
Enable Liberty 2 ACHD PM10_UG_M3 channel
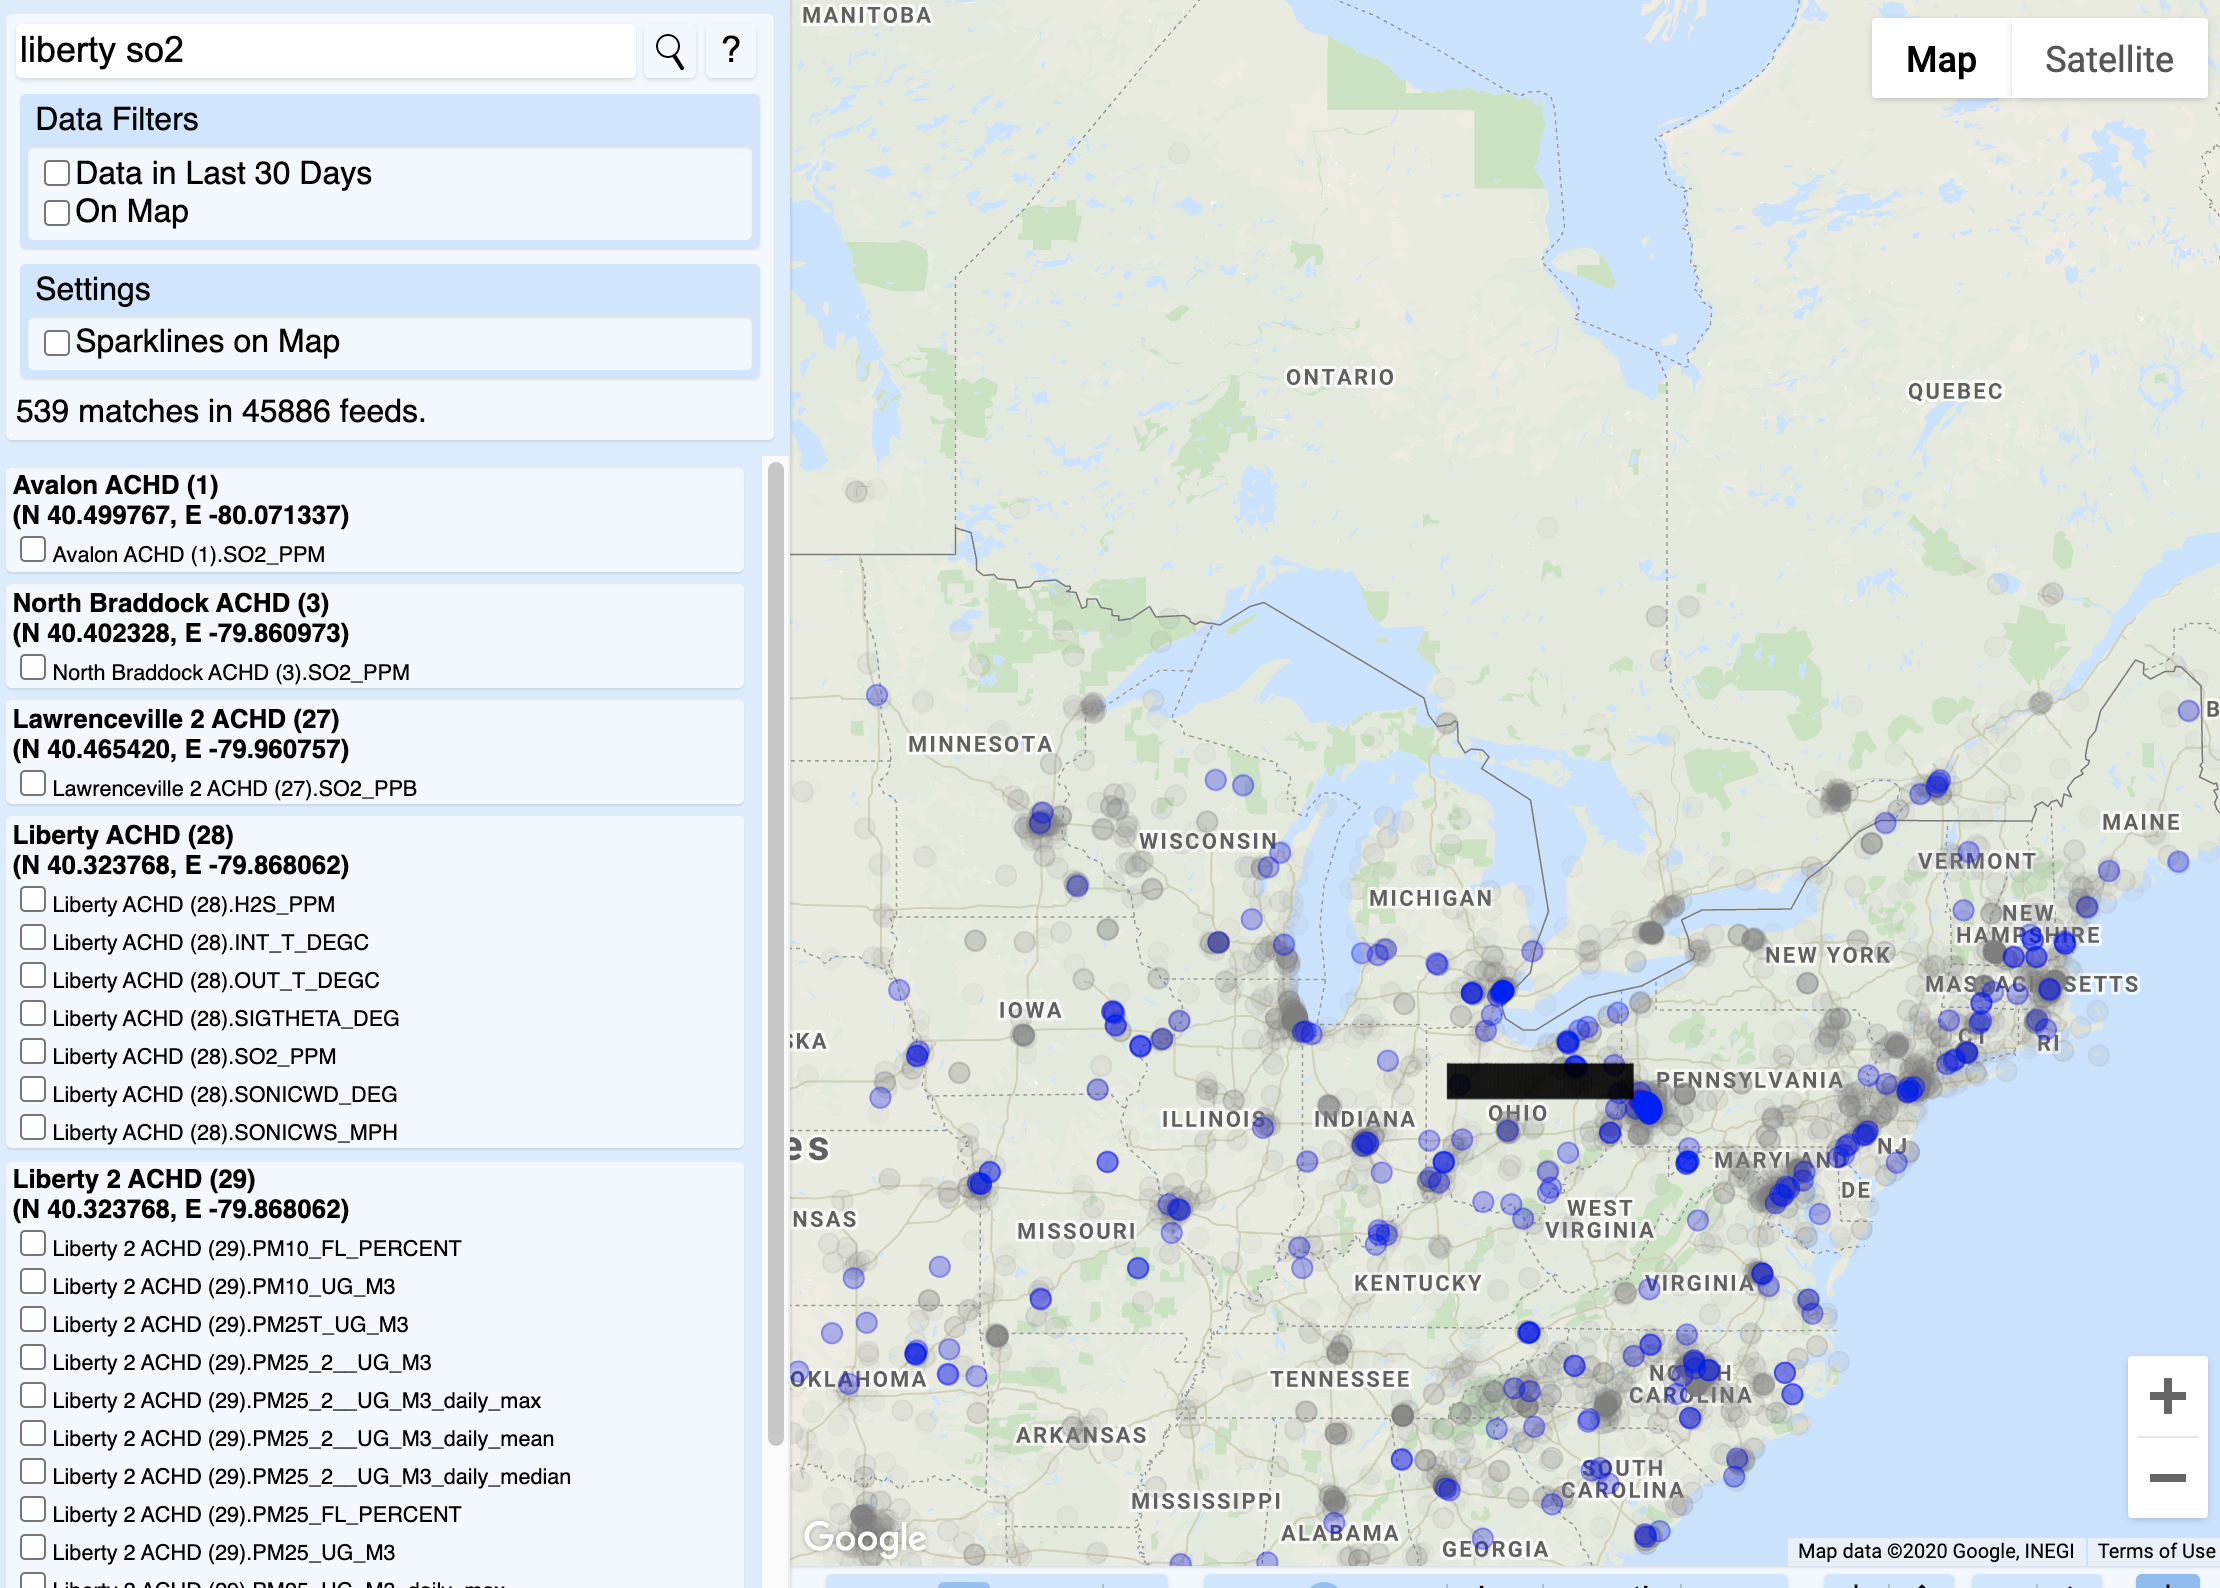pyautogui.click(x=33, y=1280)
